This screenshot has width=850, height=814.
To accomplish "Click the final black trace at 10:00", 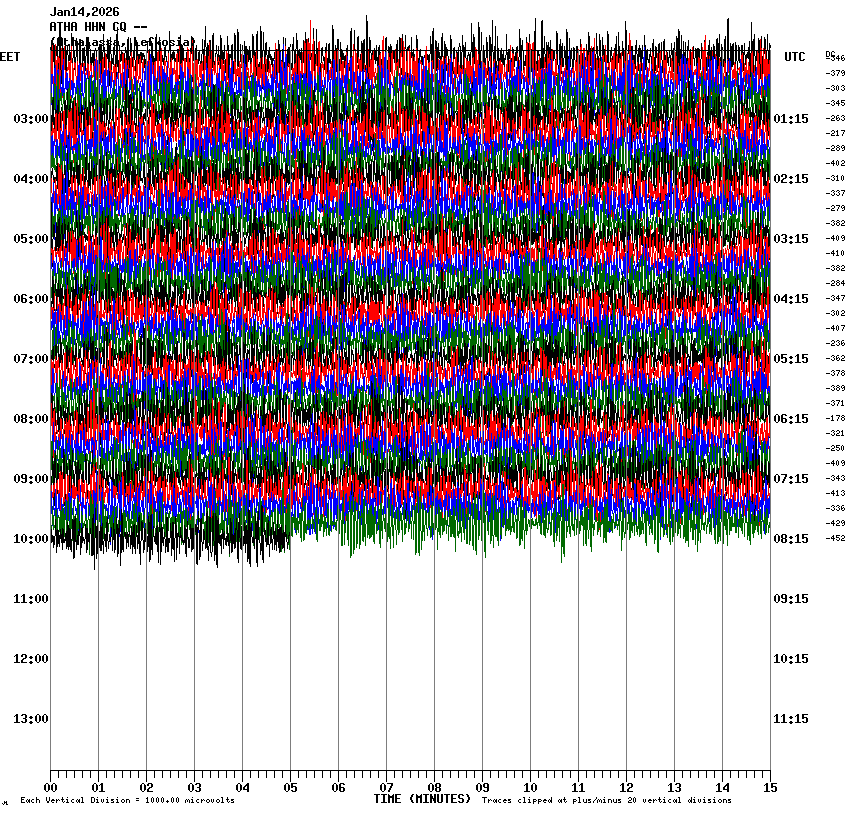I will click(170, 540).
